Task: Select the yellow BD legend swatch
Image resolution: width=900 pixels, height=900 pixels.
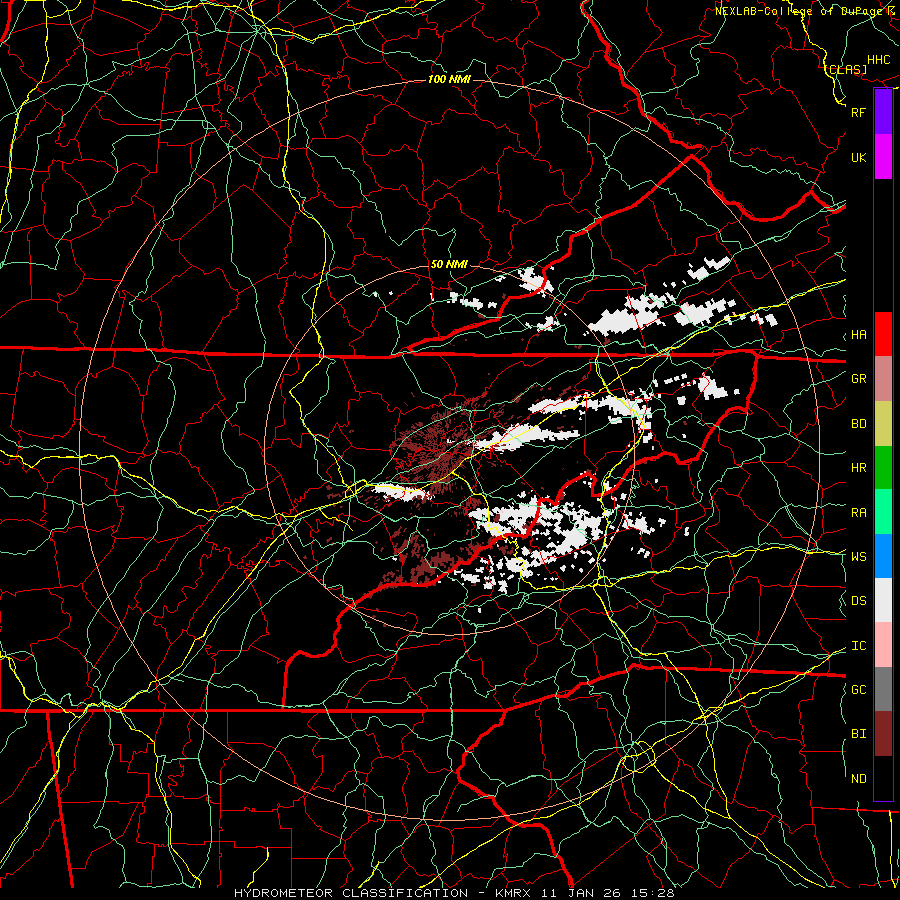Action: 883,424
